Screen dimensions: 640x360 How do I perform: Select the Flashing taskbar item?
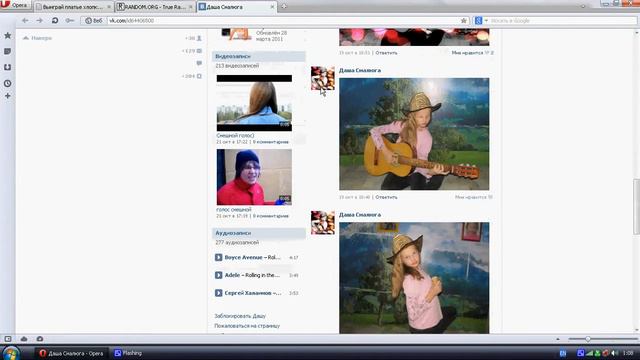128,353
